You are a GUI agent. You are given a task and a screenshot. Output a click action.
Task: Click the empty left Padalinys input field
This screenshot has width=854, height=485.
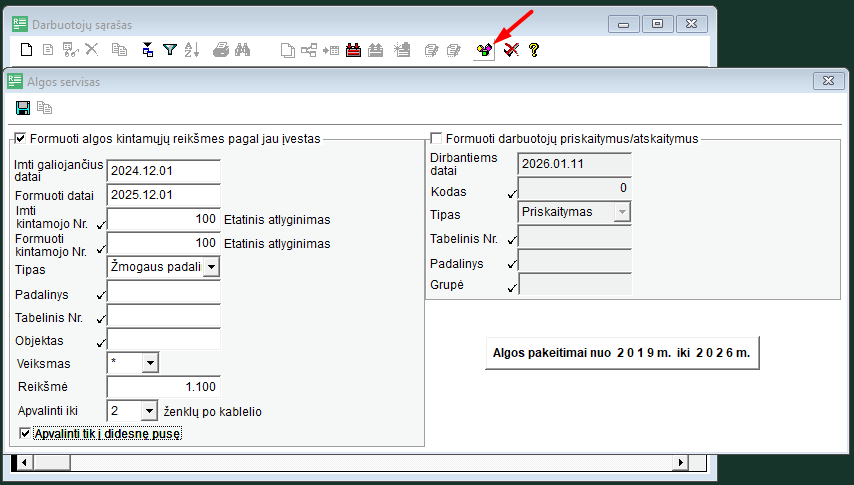tap(163, 291)
